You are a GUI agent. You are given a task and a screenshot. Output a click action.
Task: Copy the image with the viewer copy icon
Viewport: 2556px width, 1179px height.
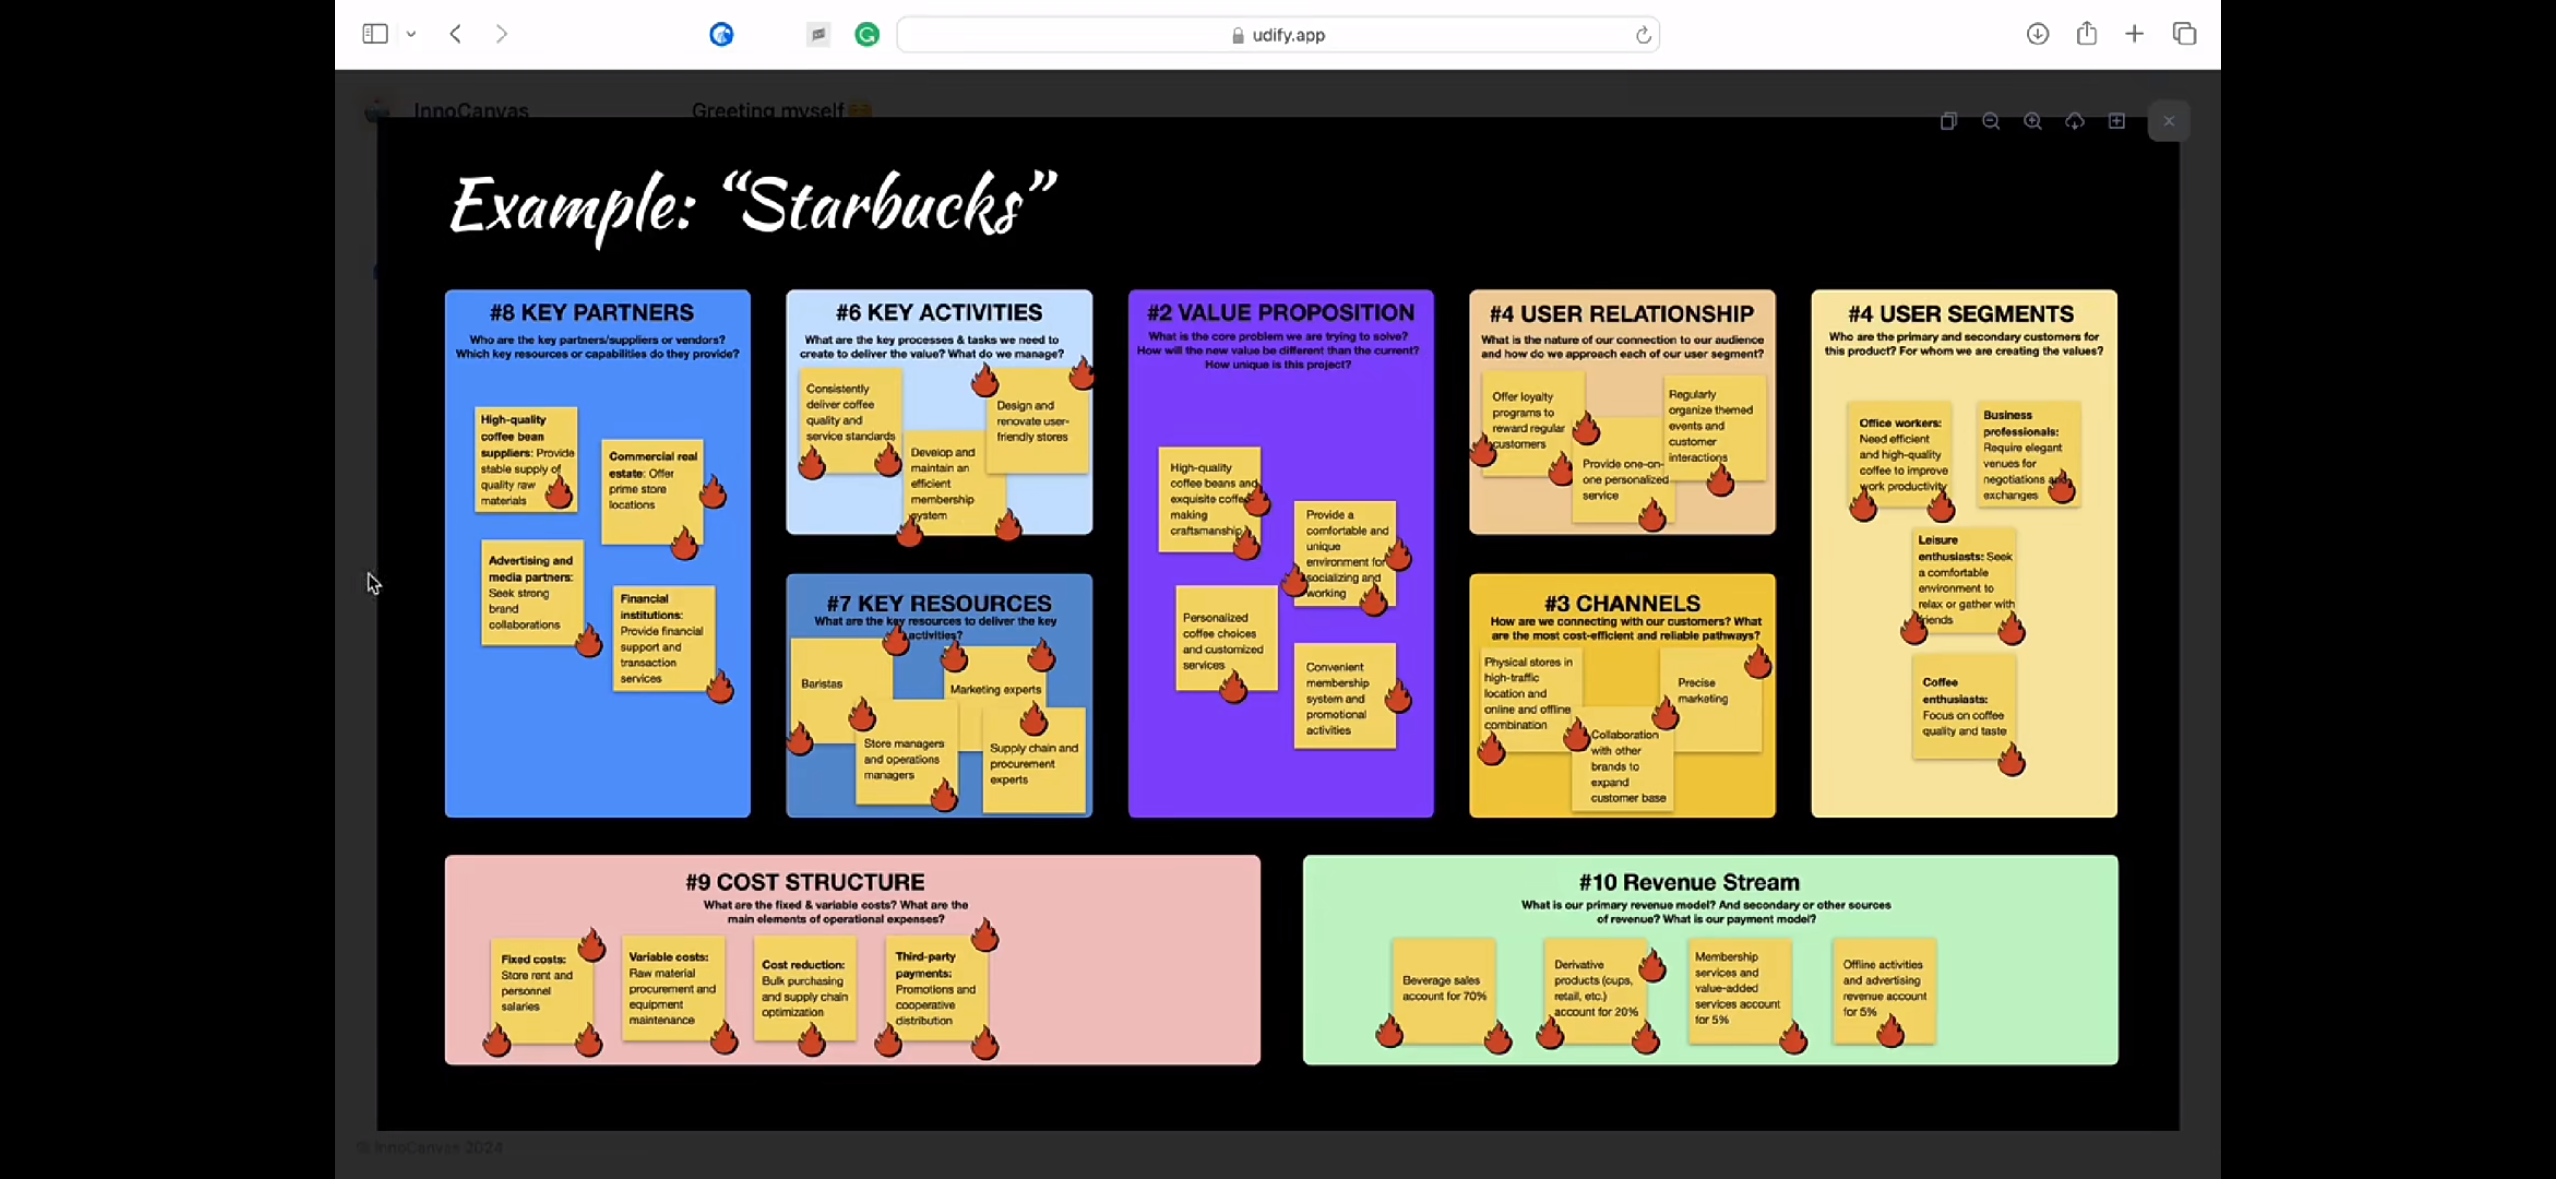point(1948,121)
